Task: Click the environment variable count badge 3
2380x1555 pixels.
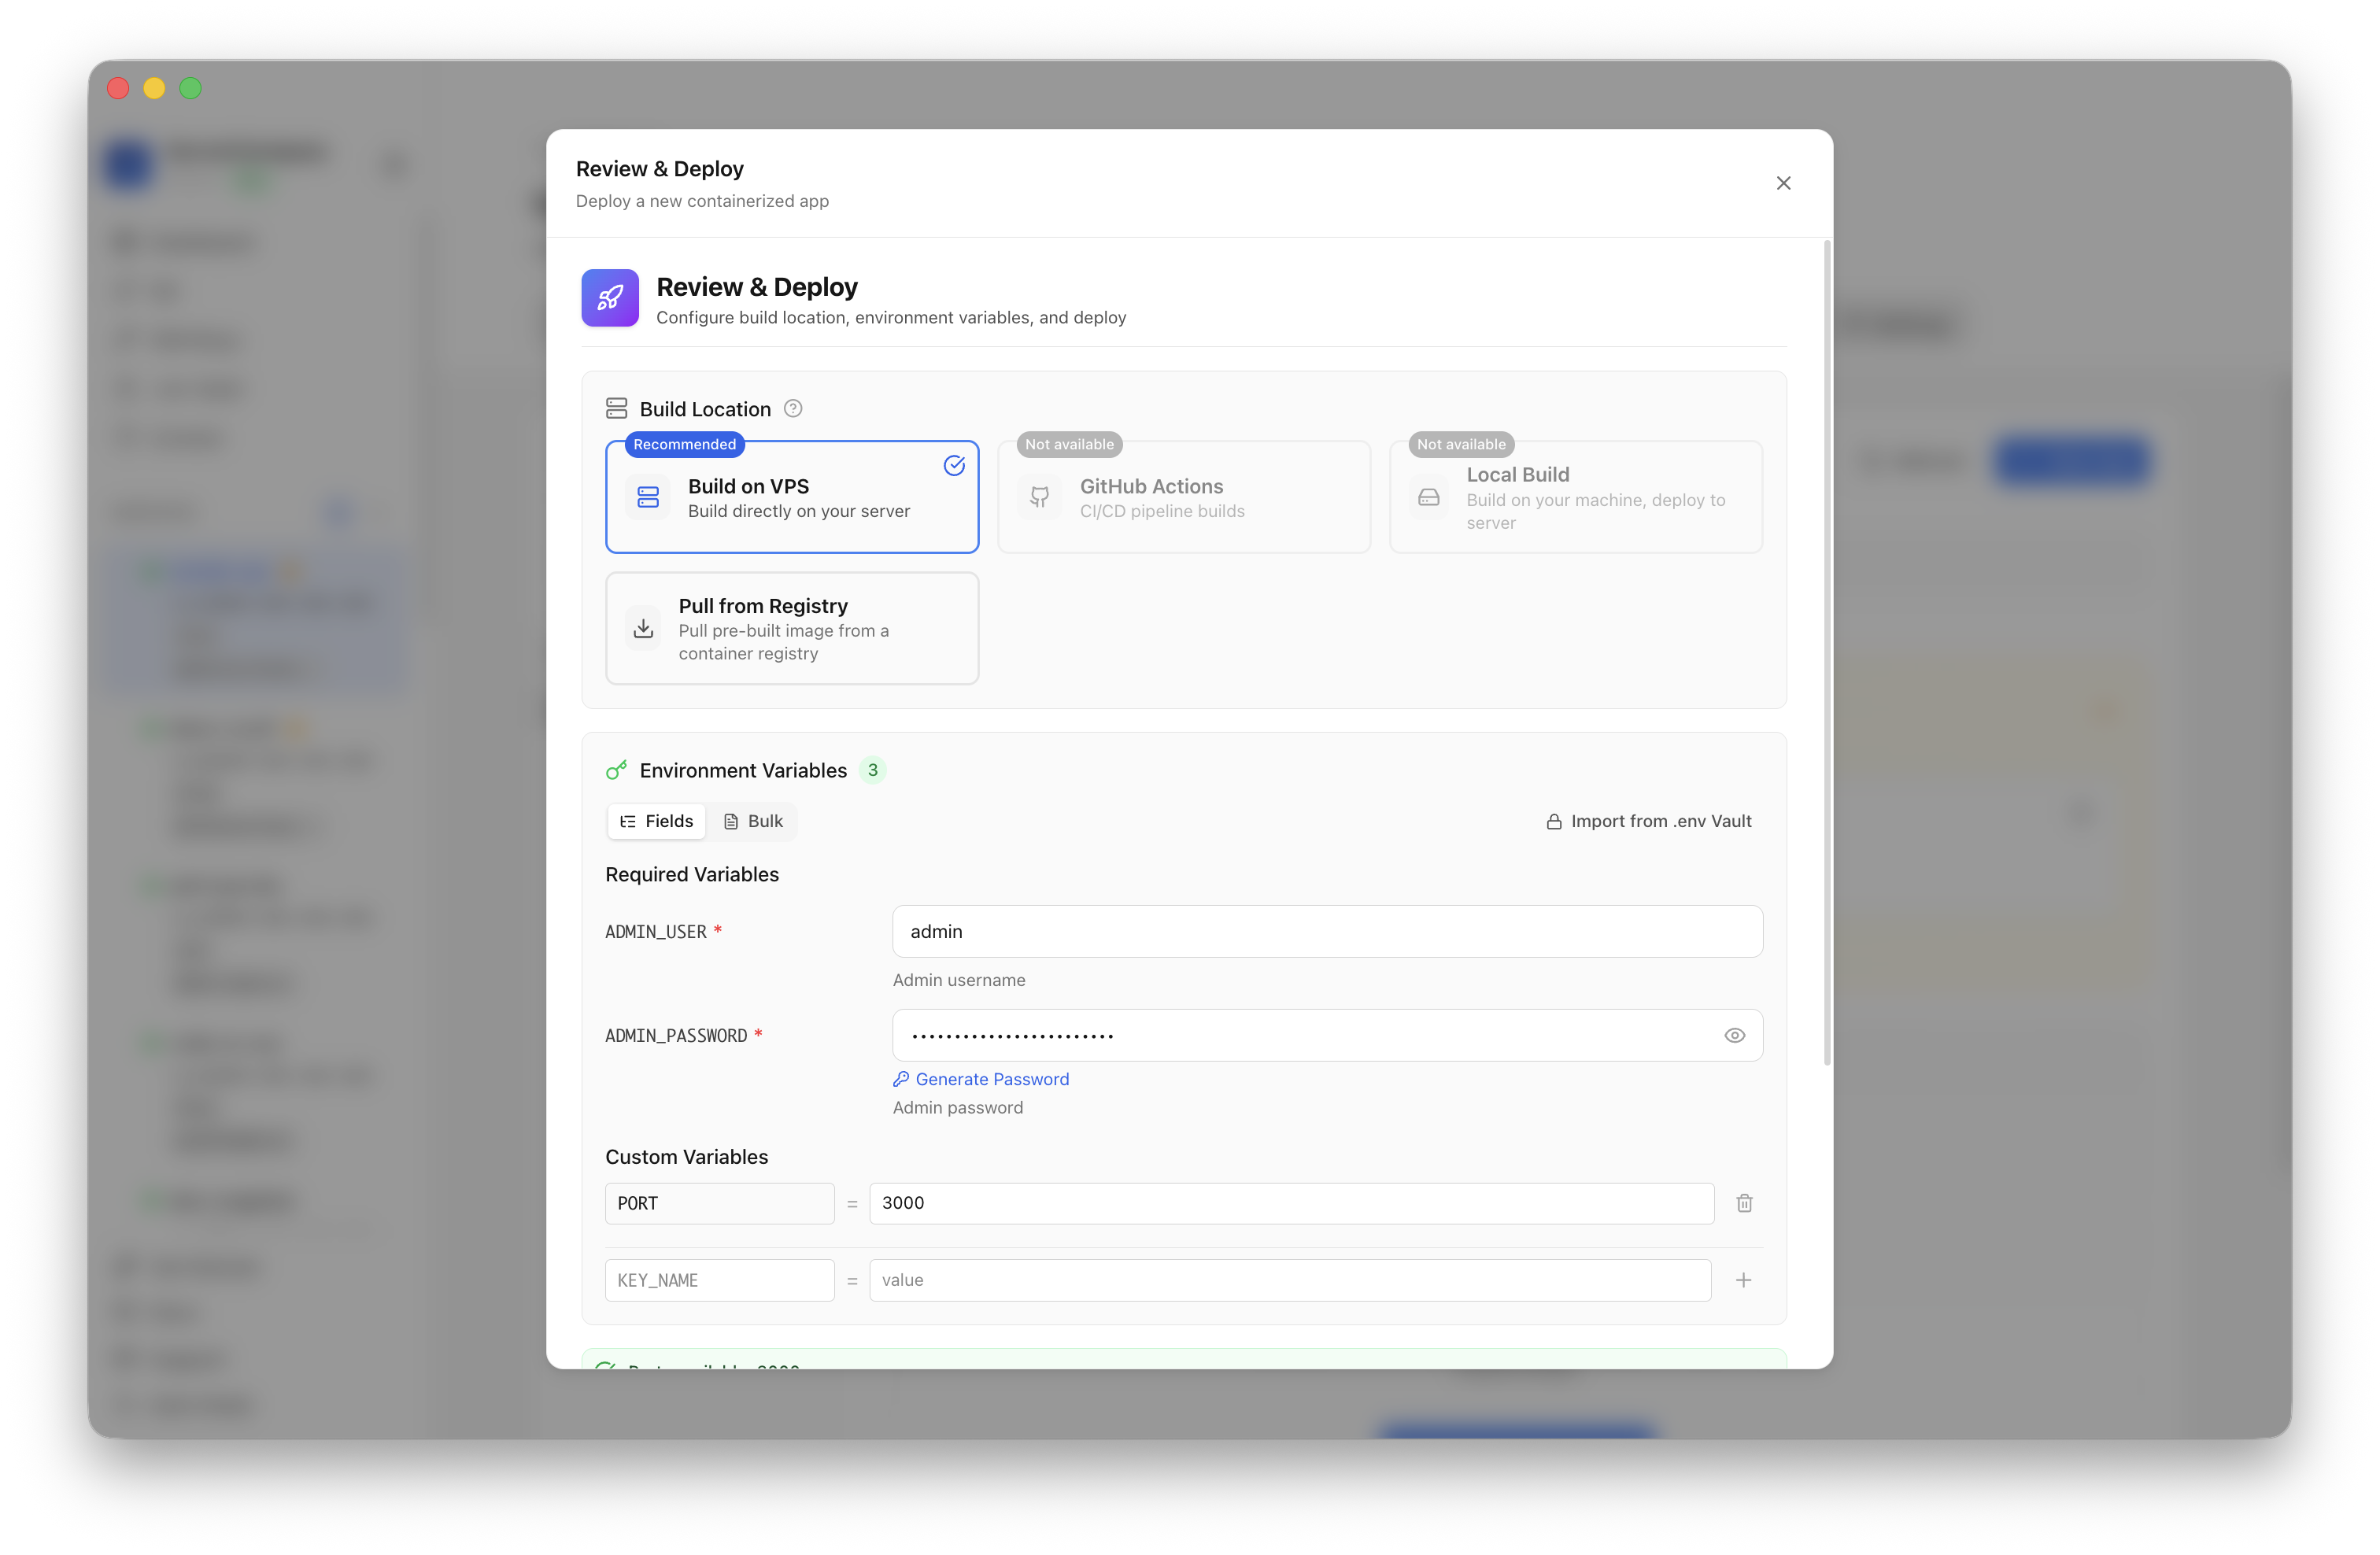Action: (873, 770)
